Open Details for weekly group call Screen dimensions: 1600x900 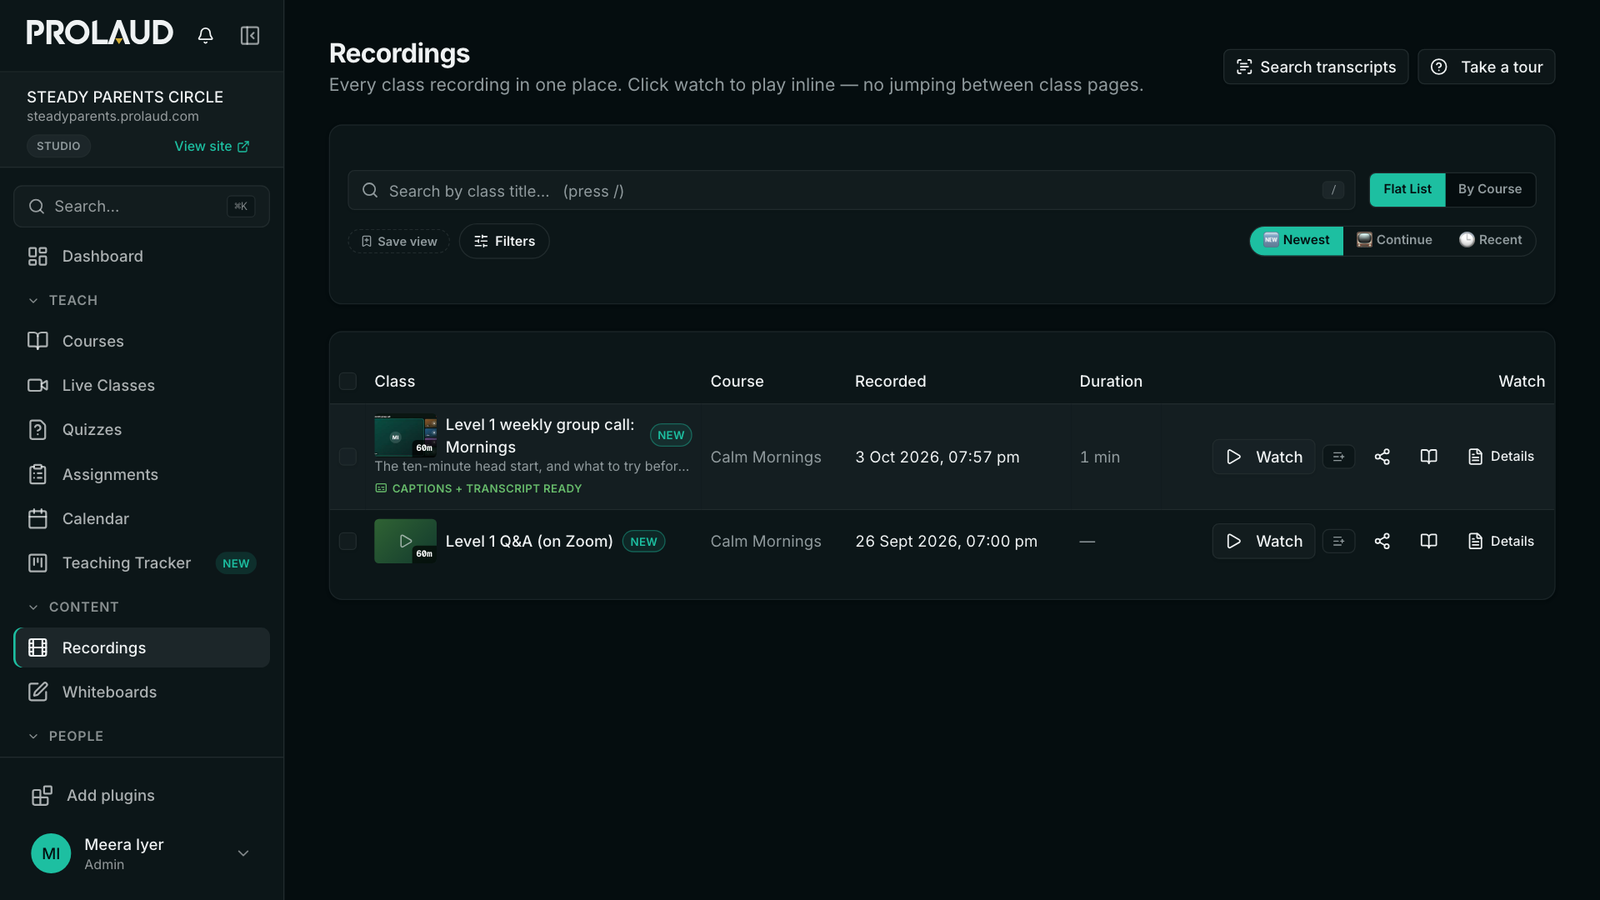point(1500,457)
